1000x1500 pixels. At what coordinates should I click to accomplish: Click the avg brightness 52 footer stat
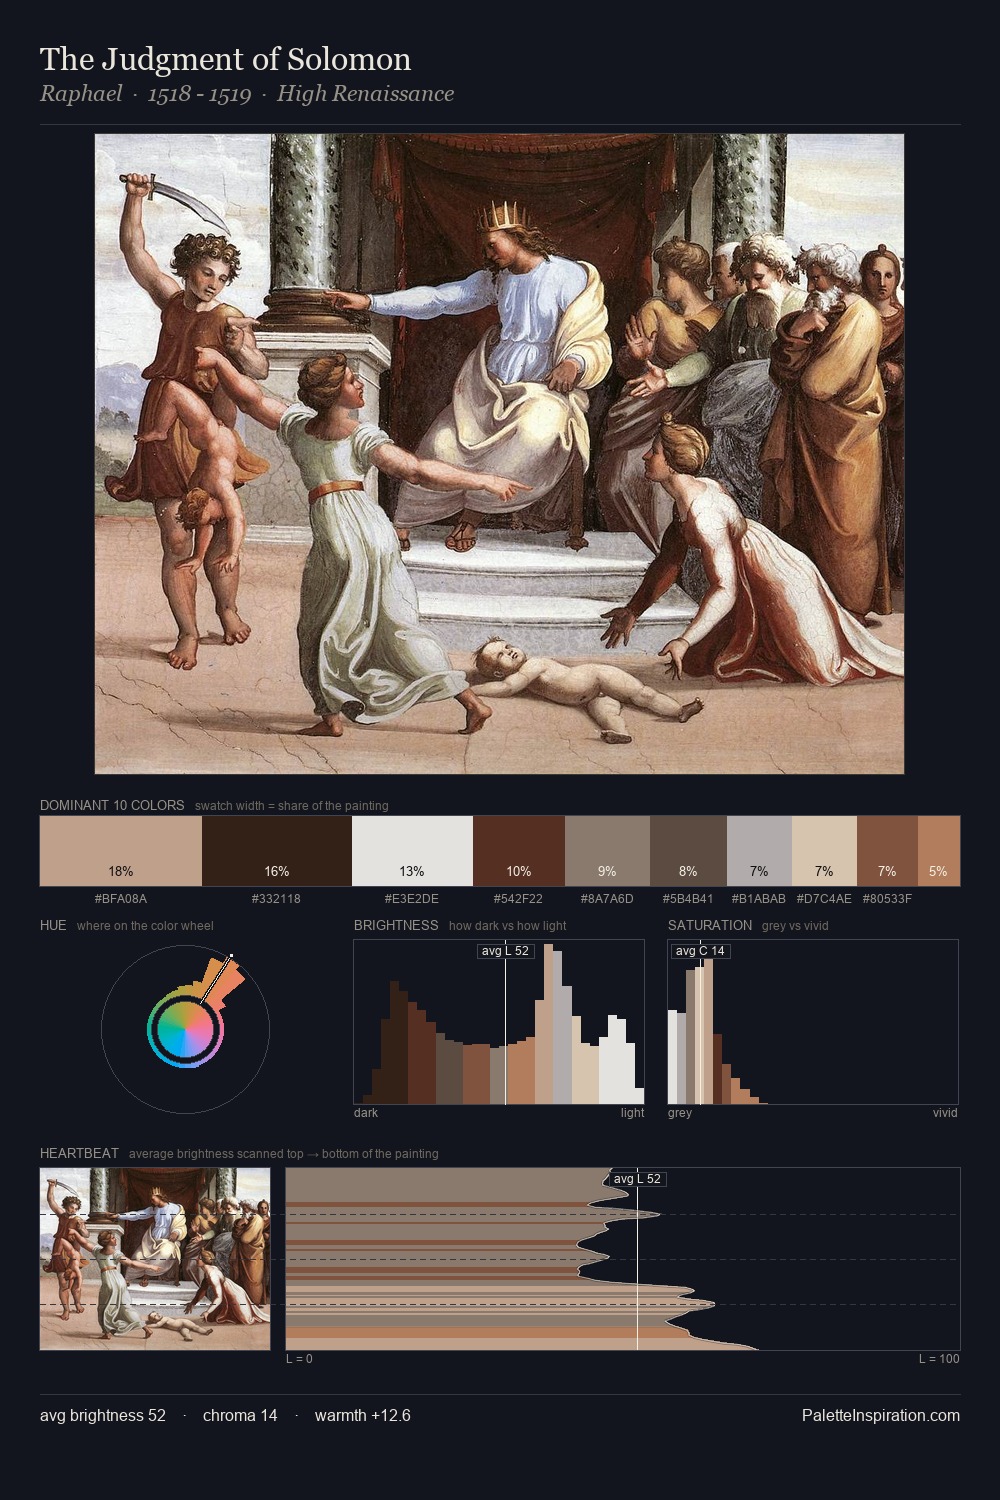point(103,1415)
